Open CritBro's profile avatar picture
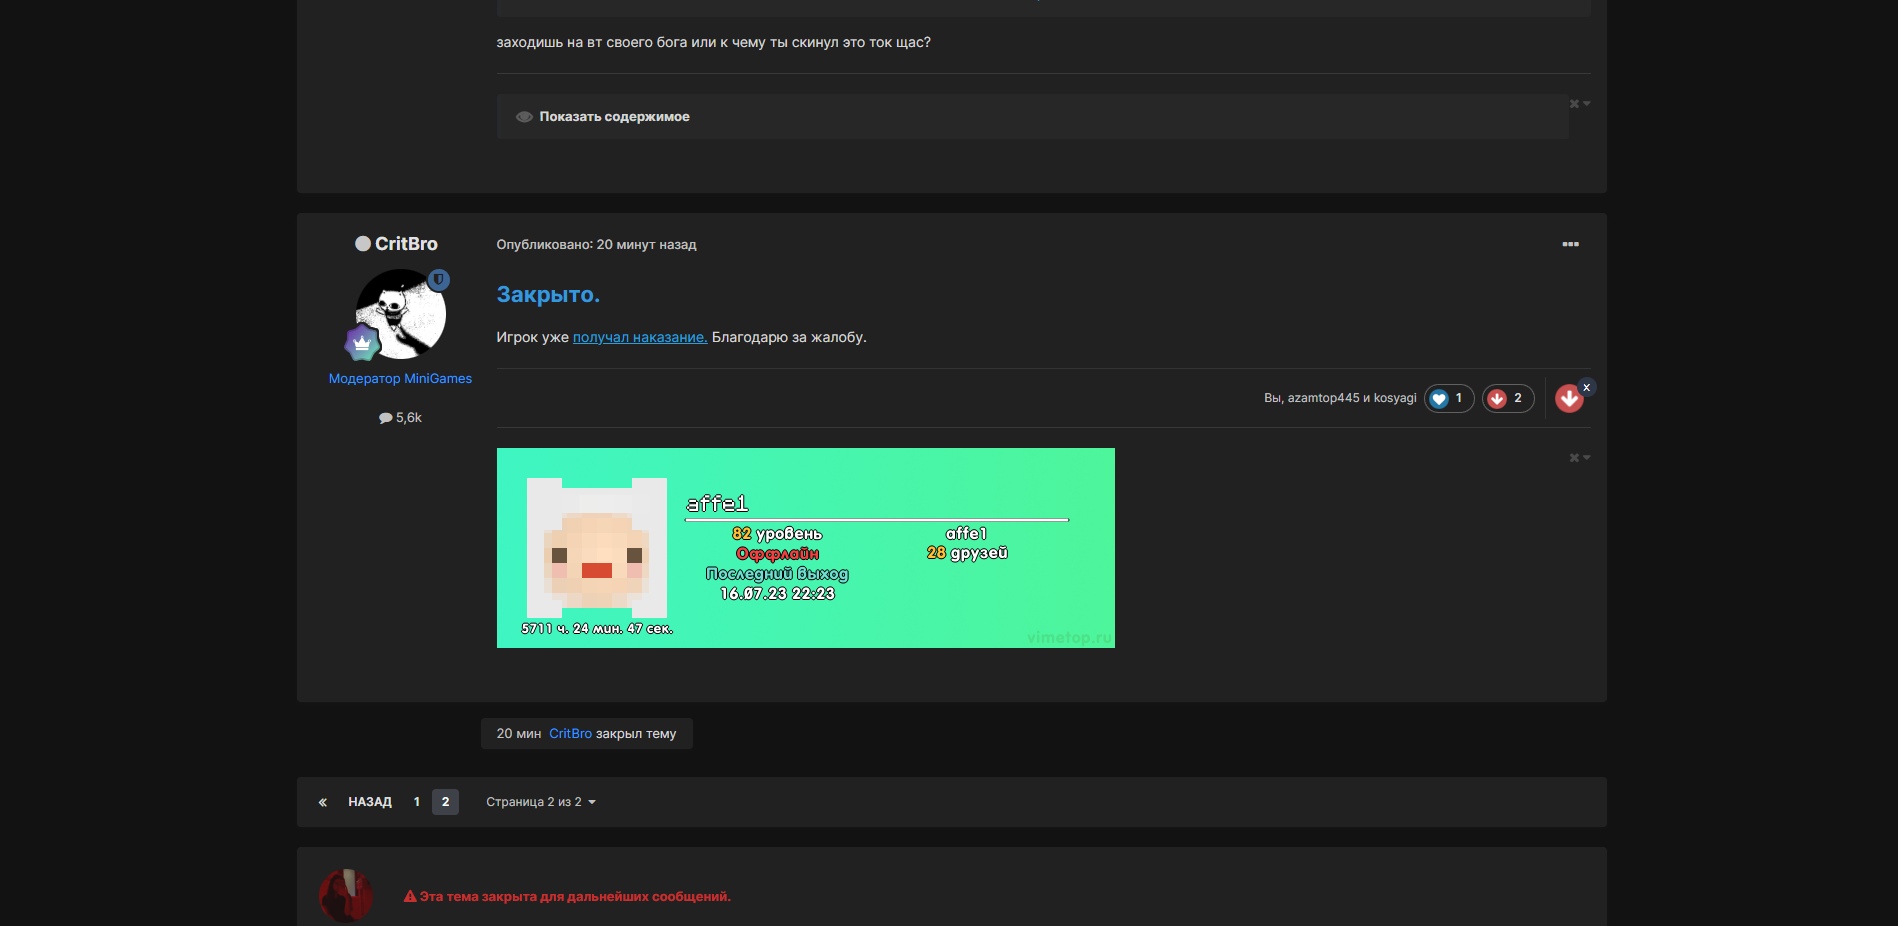 point(400,314)
